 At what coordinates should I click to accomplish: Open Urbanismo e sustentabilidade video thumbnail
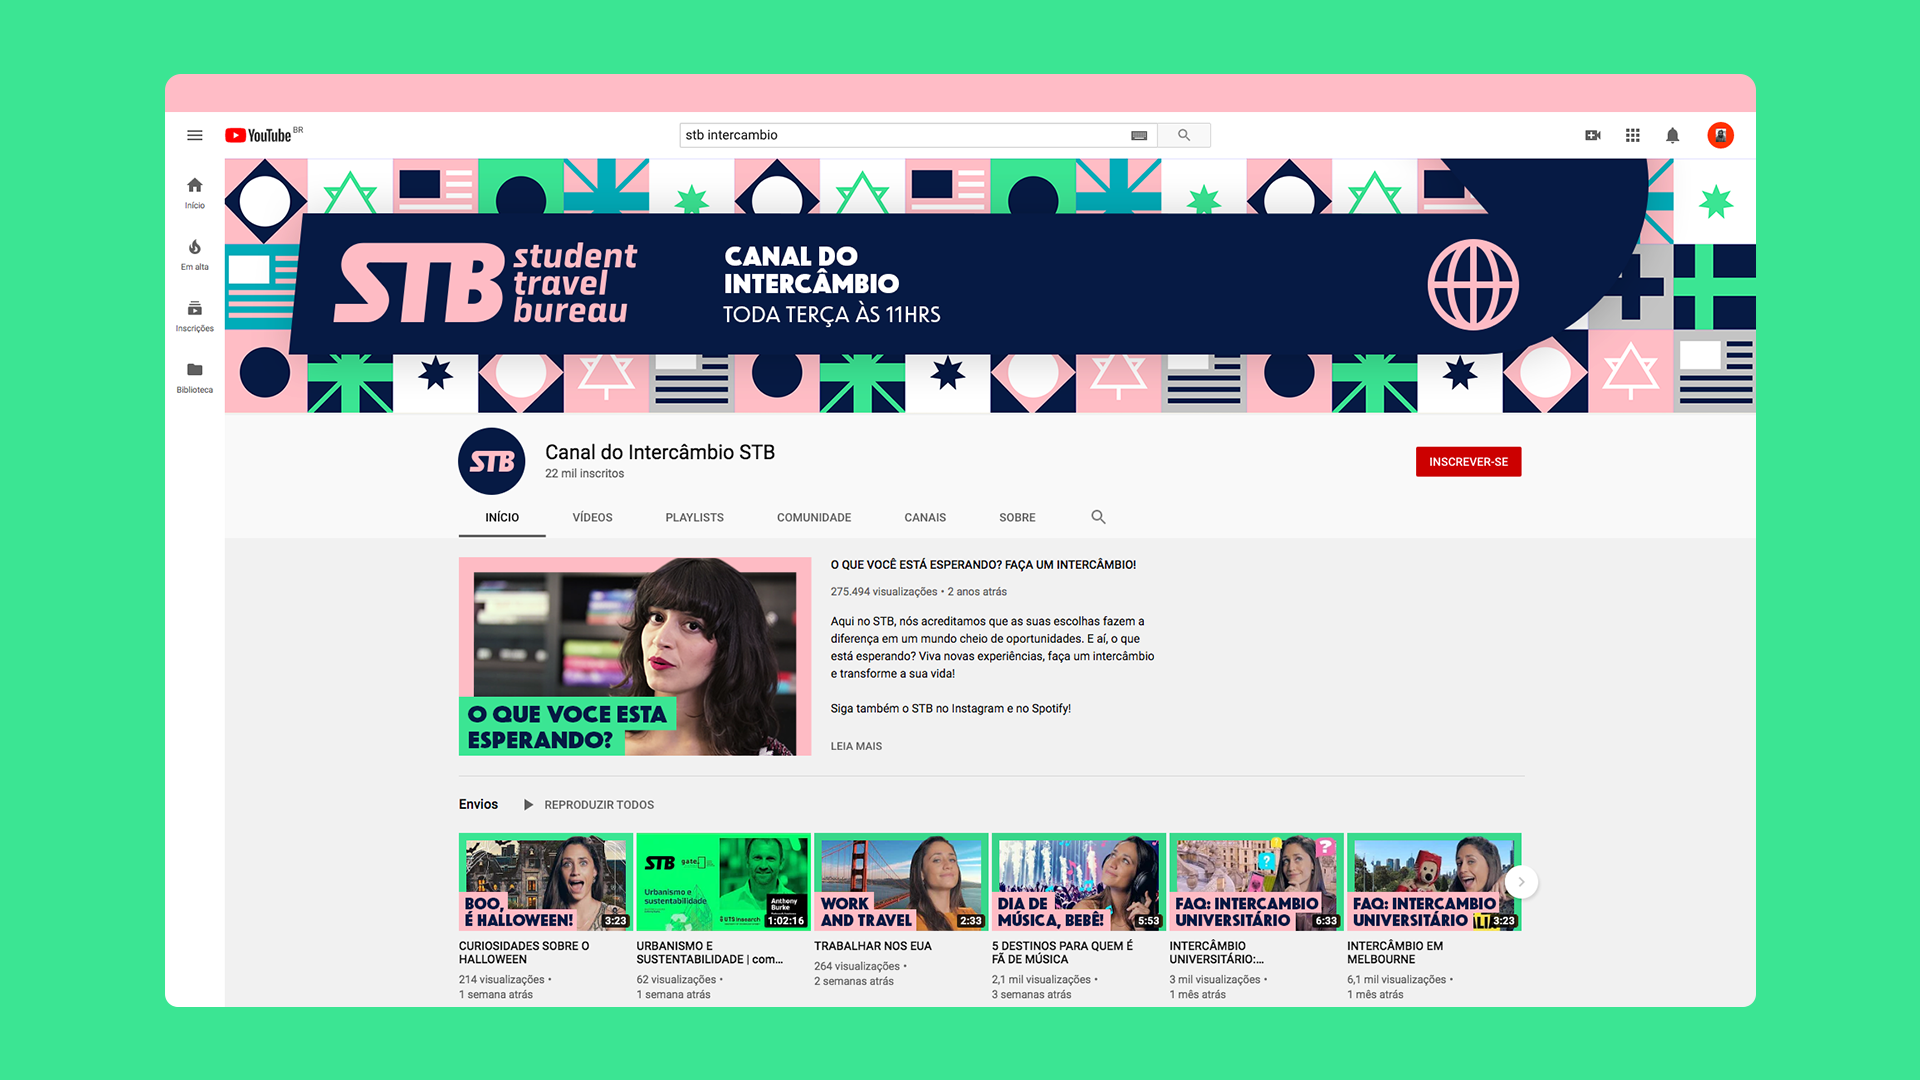pos(723,882)
